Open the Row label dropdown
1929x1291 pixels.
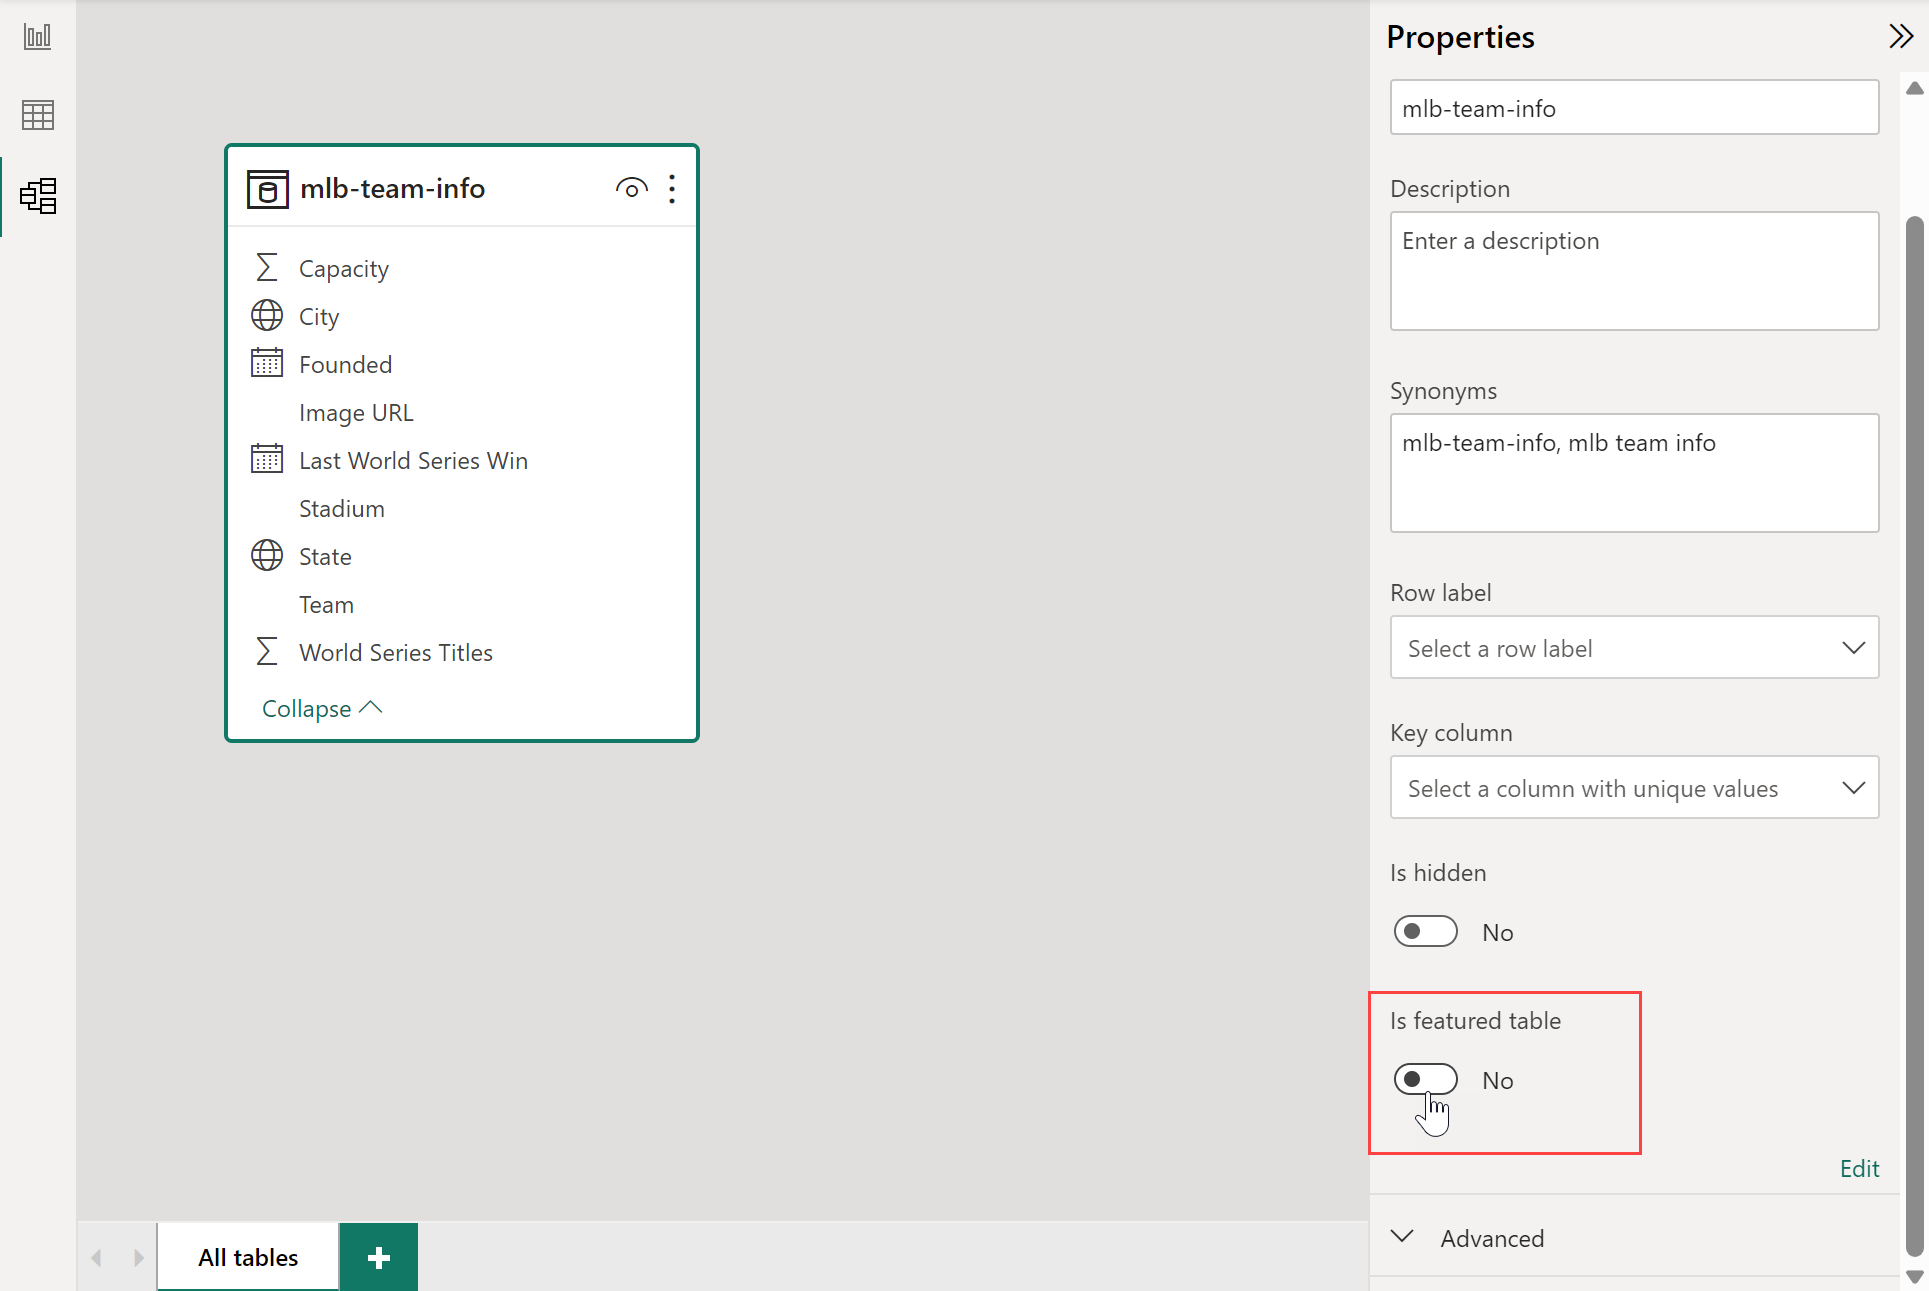pyautogui.click(x=1634, y=648)
